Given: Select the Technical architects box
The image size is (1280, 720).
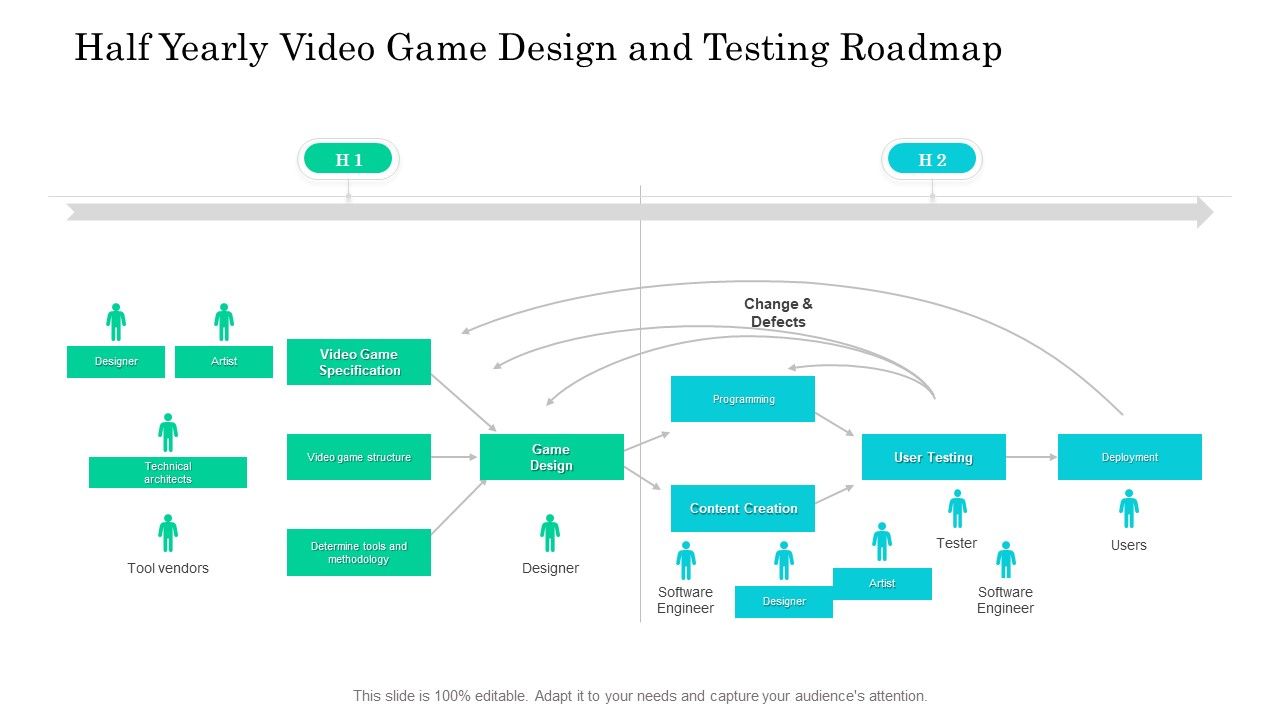Looking at the screenshot, I should (168, 472).
